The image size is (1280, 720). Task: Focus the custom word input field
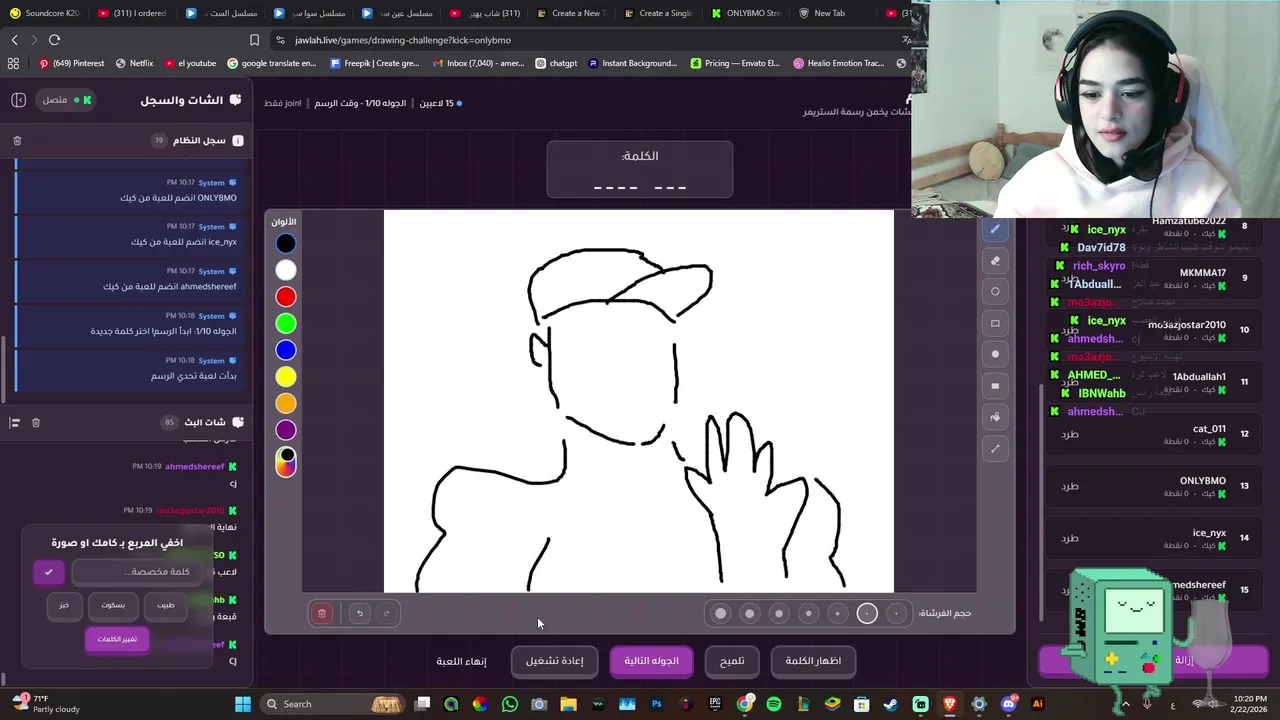136,572
